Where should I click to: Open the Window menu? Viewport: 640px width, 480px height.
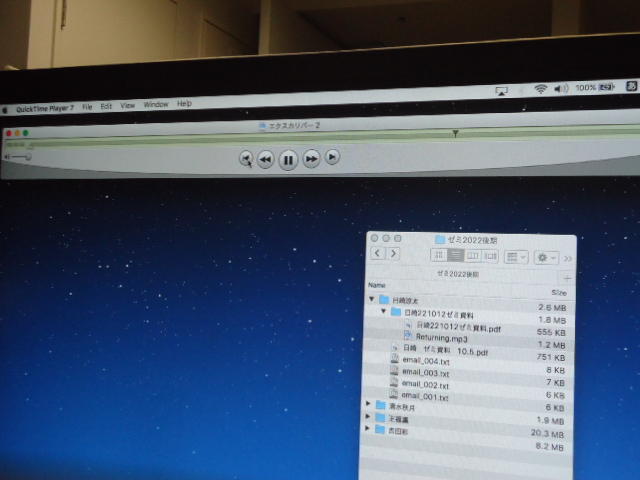(x=156, y=104)
